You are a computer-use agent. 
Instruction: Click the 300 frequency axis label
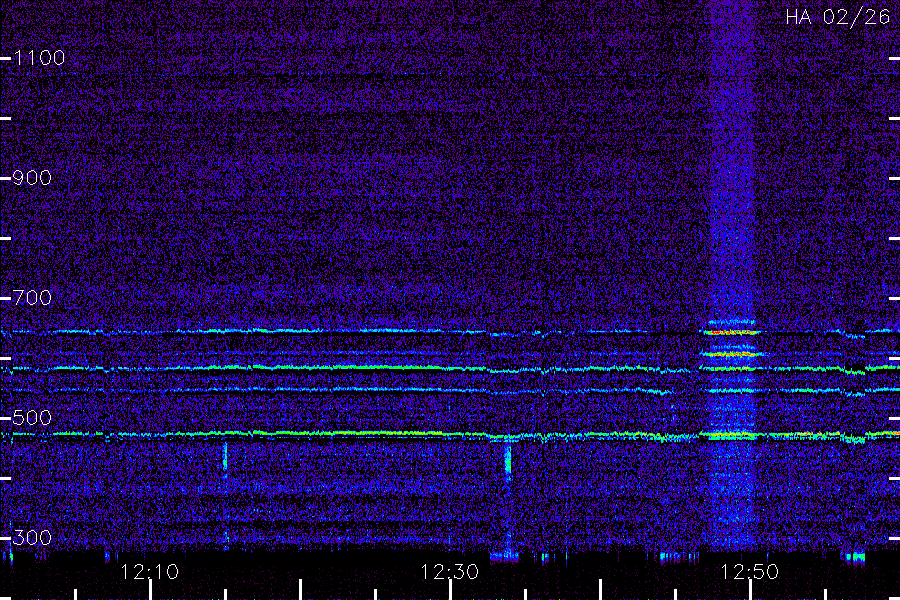point(32,538)
